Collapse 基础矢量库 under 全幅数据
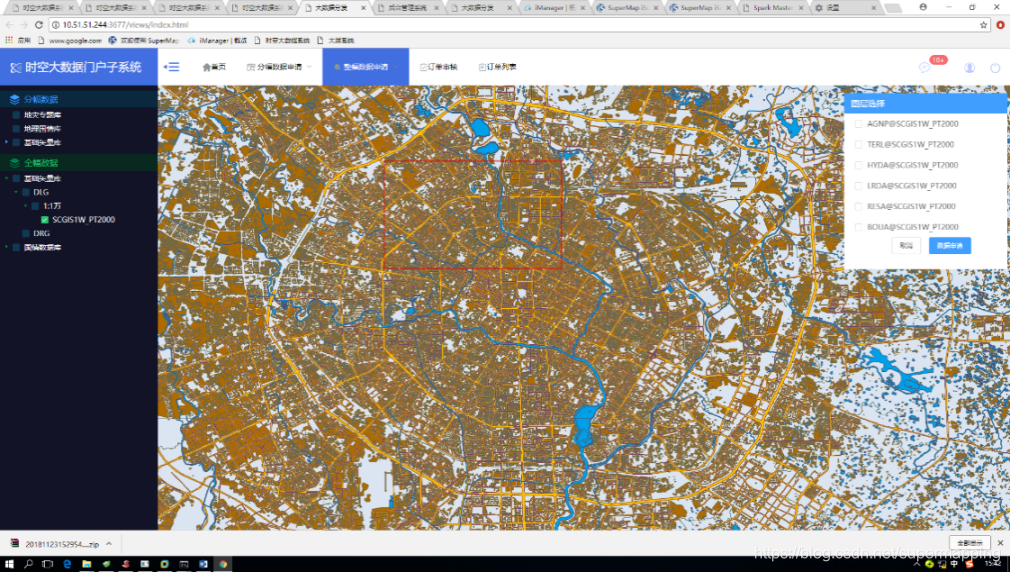Image resolution: width=1010 pixels, height=572 pixels. click(x=7, y=178)
